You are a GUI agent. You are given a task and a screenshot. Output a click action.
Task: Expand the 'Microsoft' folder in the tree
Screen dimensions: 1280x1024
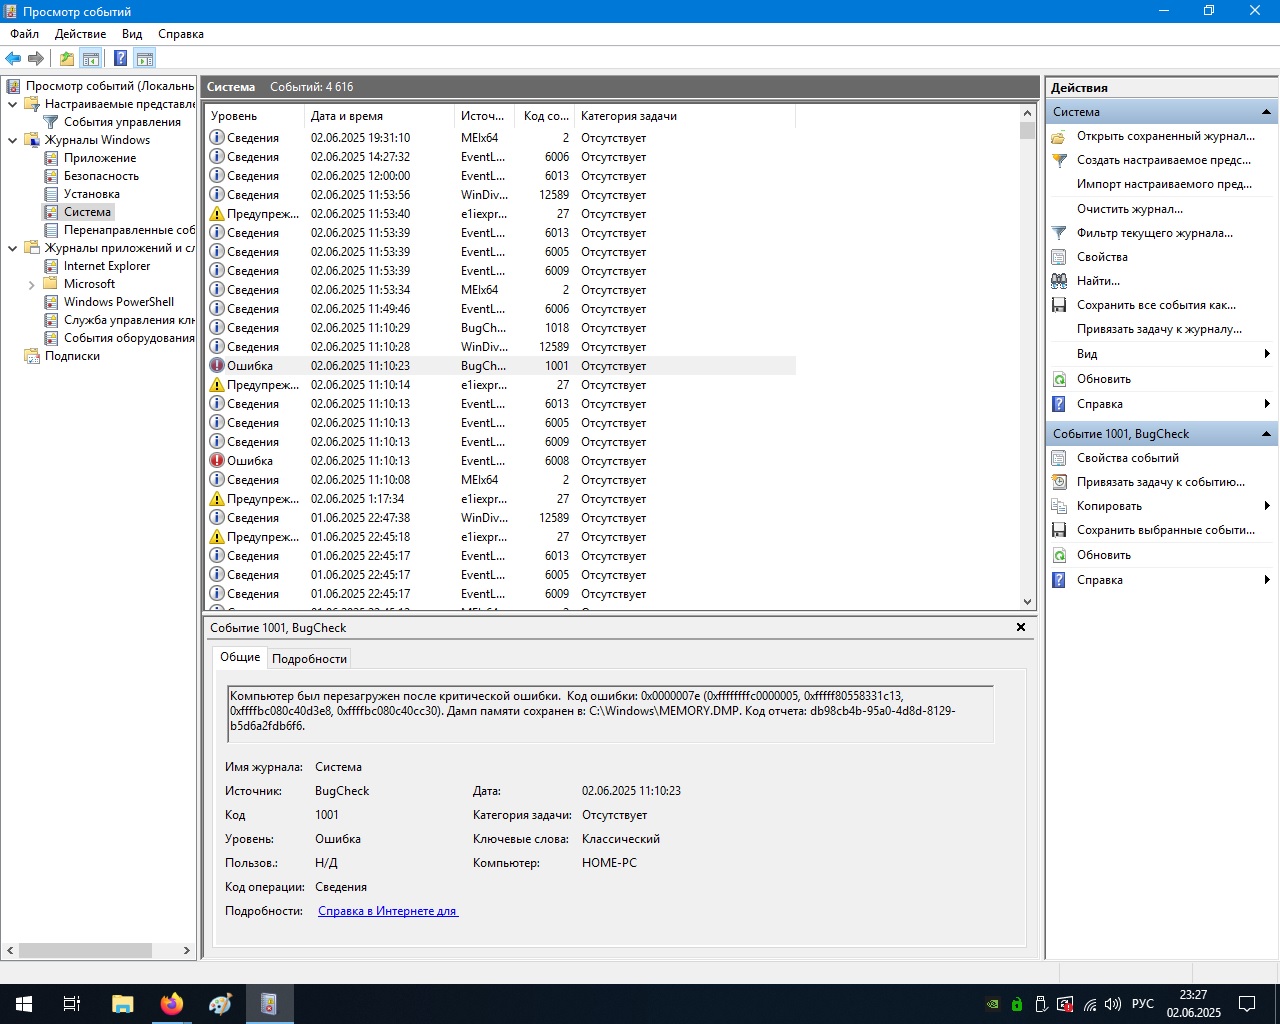[x=32, y=285]
